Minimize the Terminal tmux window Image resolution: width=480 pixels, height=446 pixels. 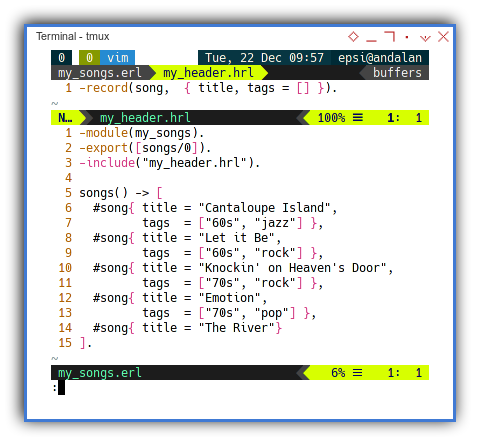click(371, 41)
